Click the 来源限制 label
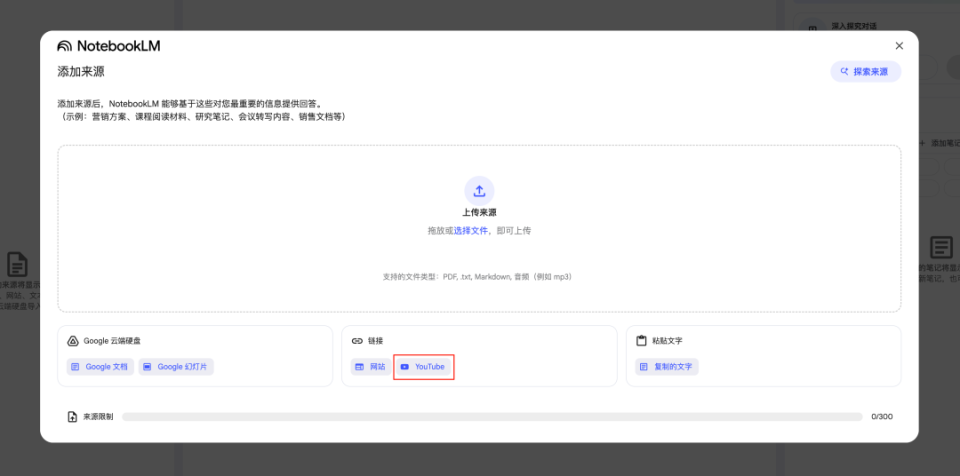This screenshot has height=476, width=960. 98,417
